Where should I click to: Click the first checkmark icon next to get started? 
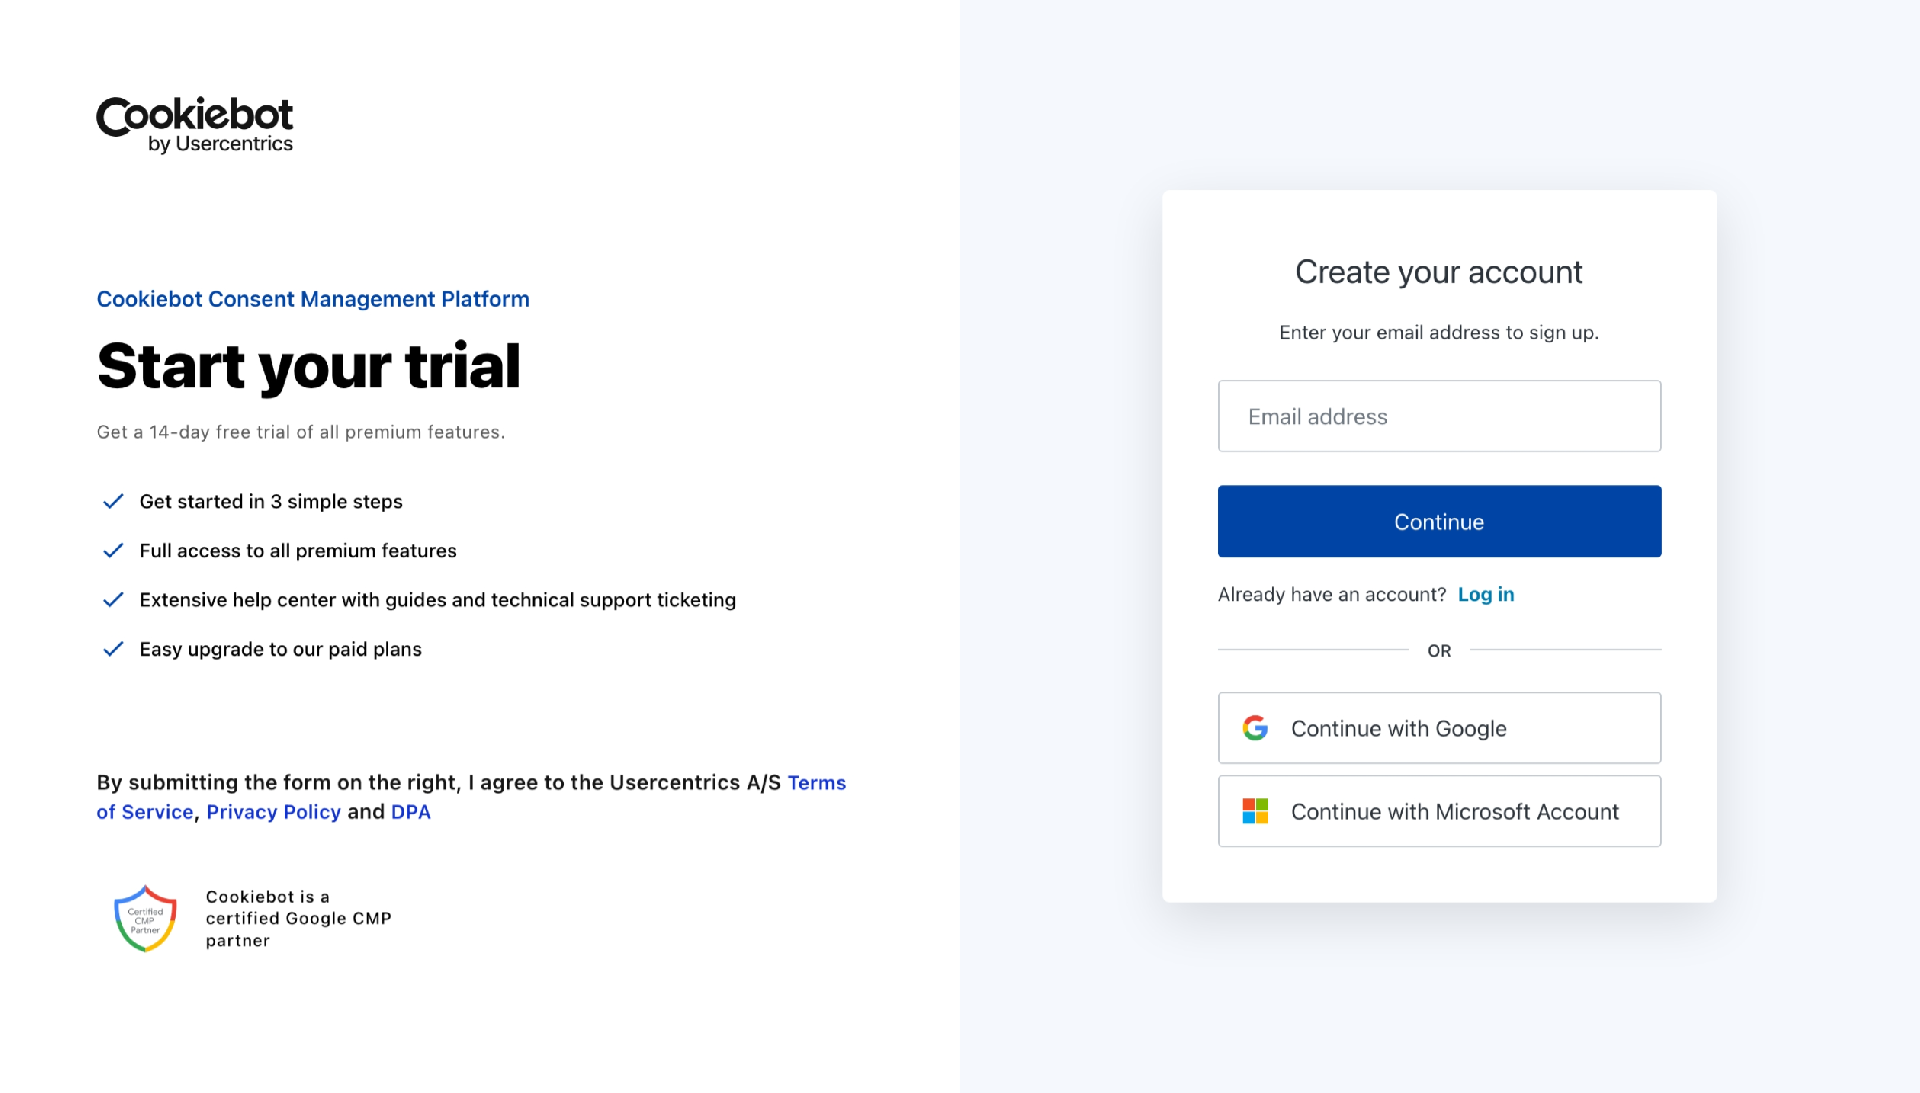112,501
